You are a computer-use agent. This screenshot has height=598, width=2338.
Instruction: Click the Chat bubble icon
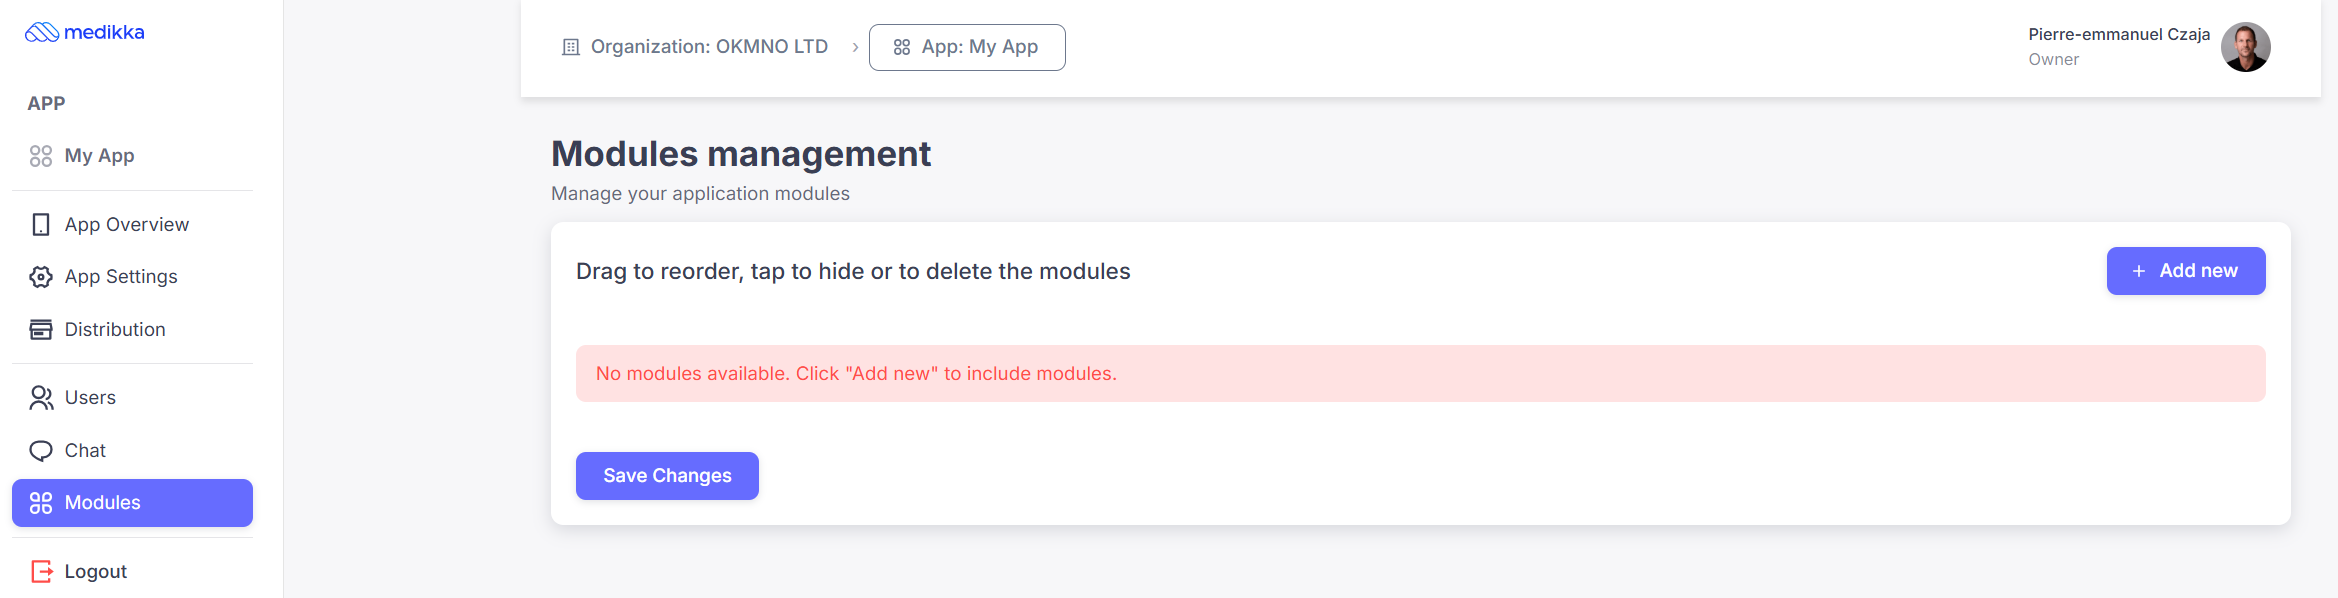tap(41, 451)
